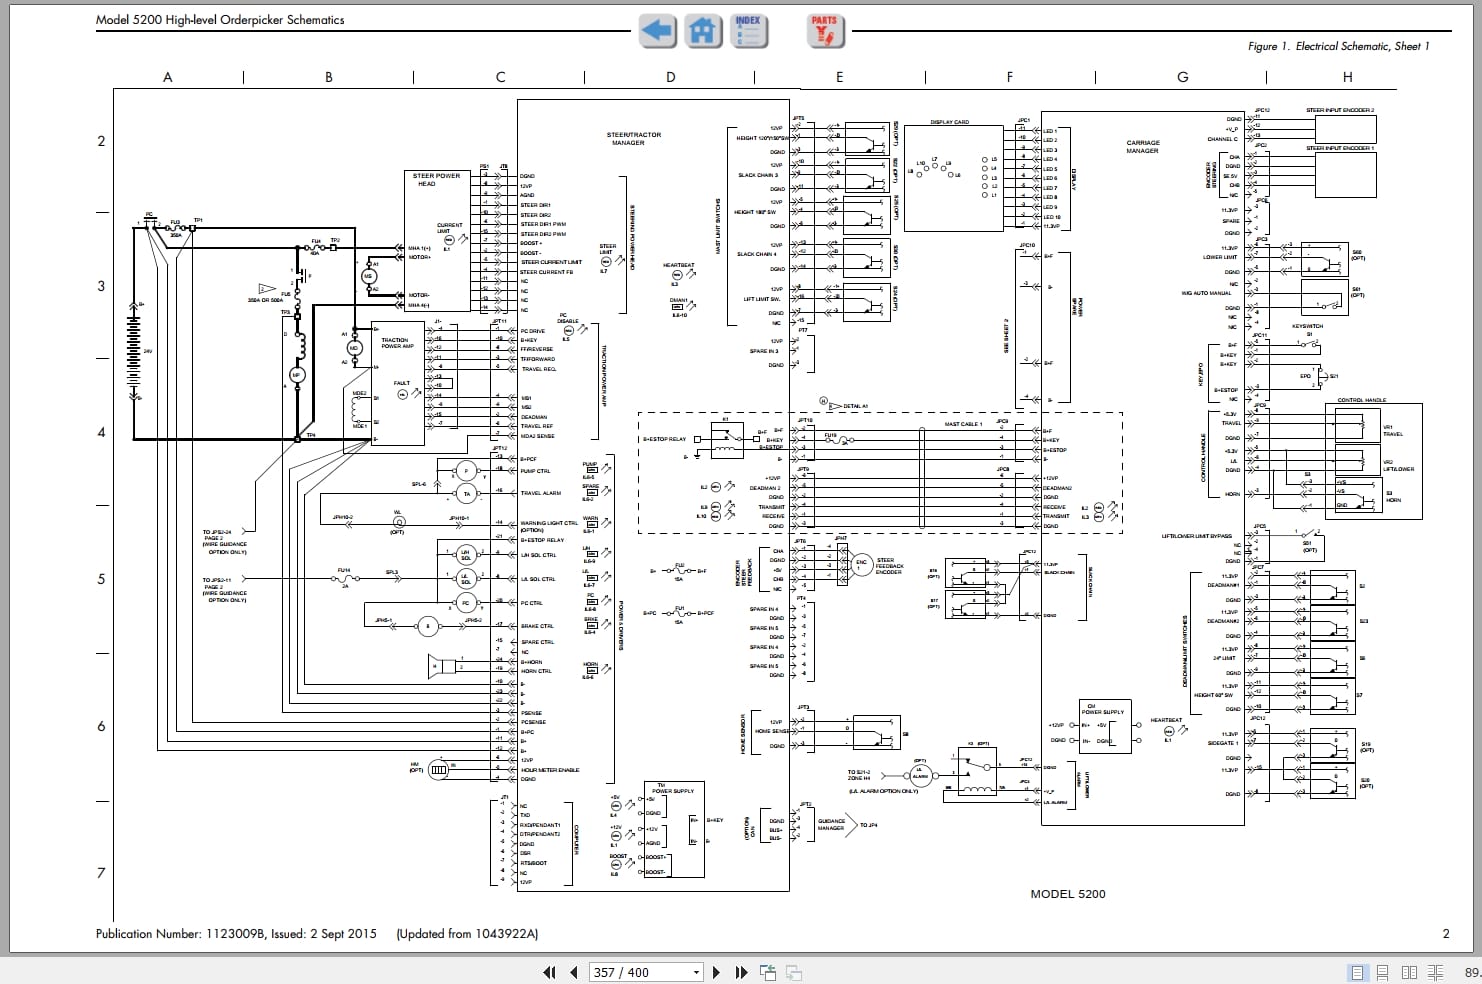Screen dimensions: 1482x984
Task: Go to the next page
Action: 716,972
